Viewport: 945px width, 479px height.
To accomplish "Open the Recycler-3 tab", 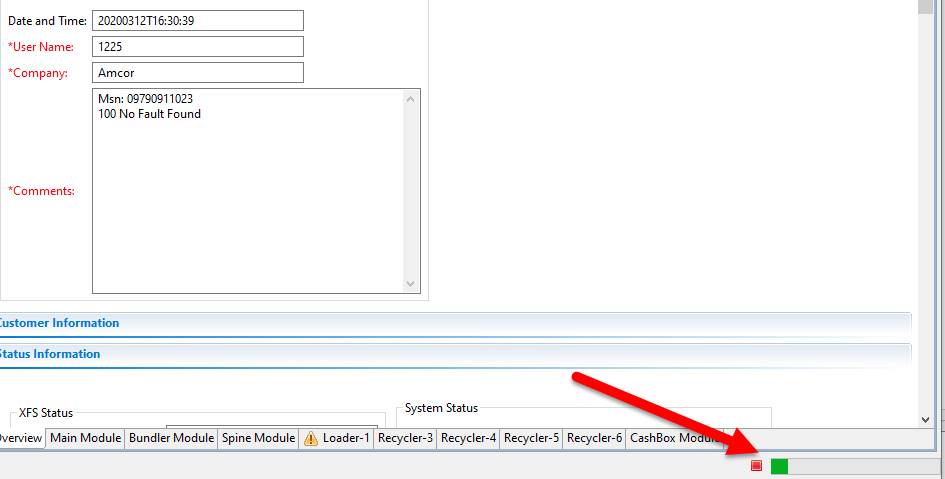I will click(x=405, y=438).
